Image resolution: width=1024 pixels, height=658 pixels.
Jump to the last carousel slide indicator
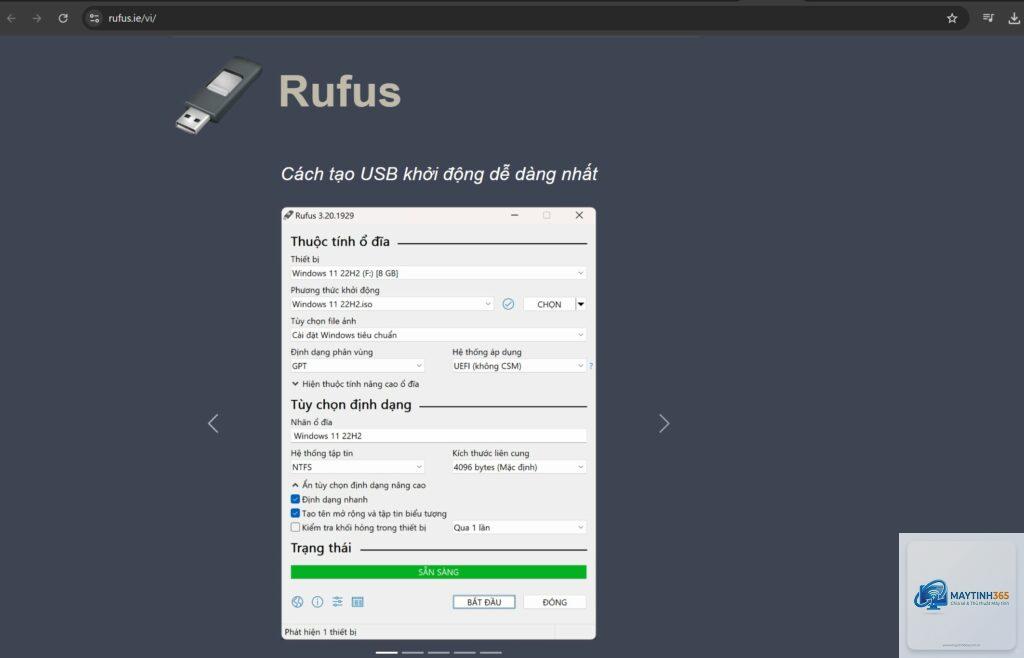pos(491,652)
